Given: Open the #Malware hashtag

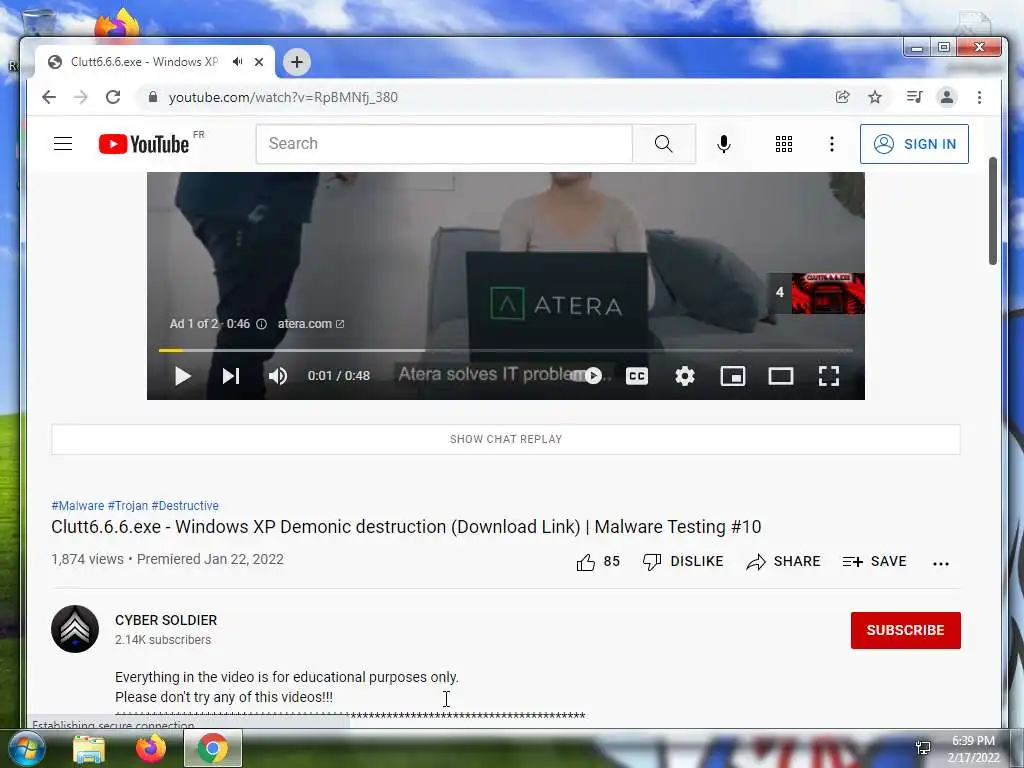Looking at the screenshot, I should coord(78,505).
